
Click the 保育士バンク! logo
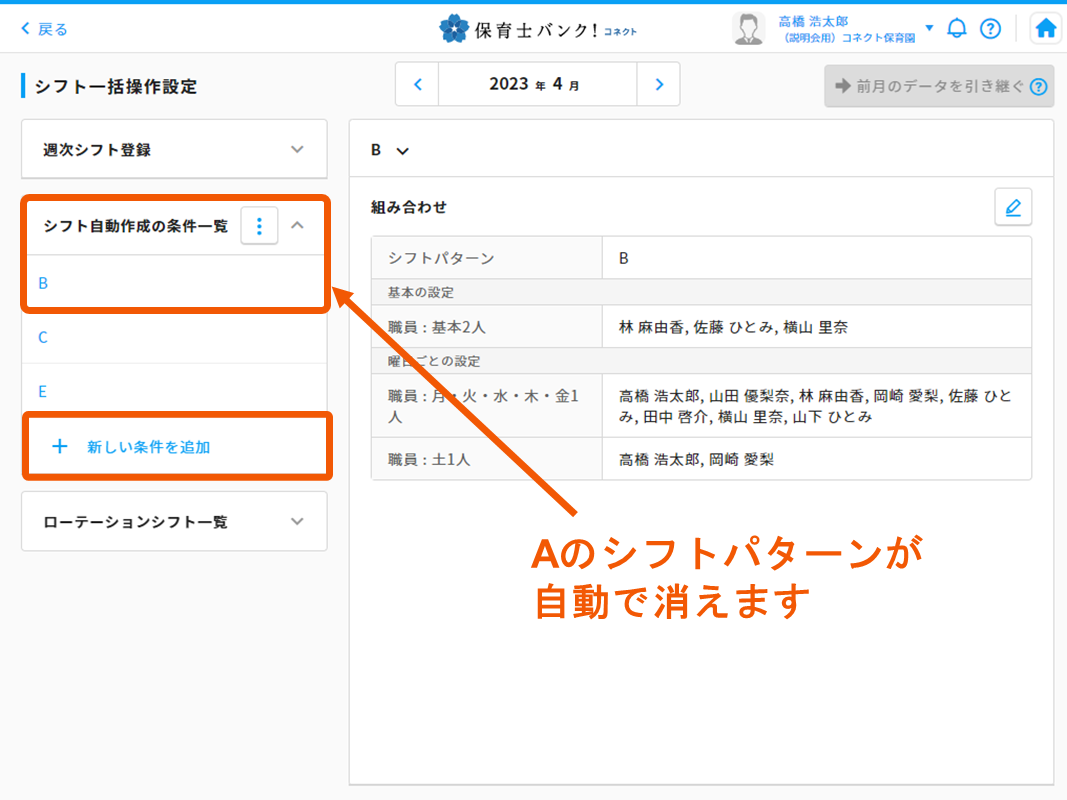538,29
